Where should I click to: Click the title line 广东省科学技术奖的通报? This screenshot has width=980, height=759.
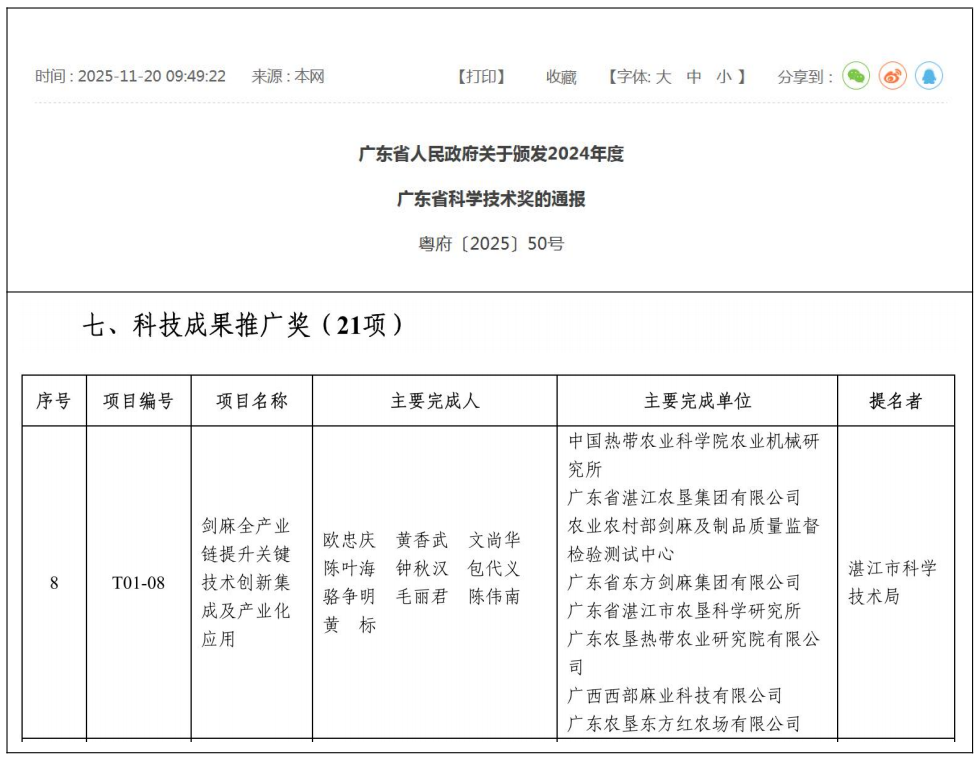click(x=490, y=199)
